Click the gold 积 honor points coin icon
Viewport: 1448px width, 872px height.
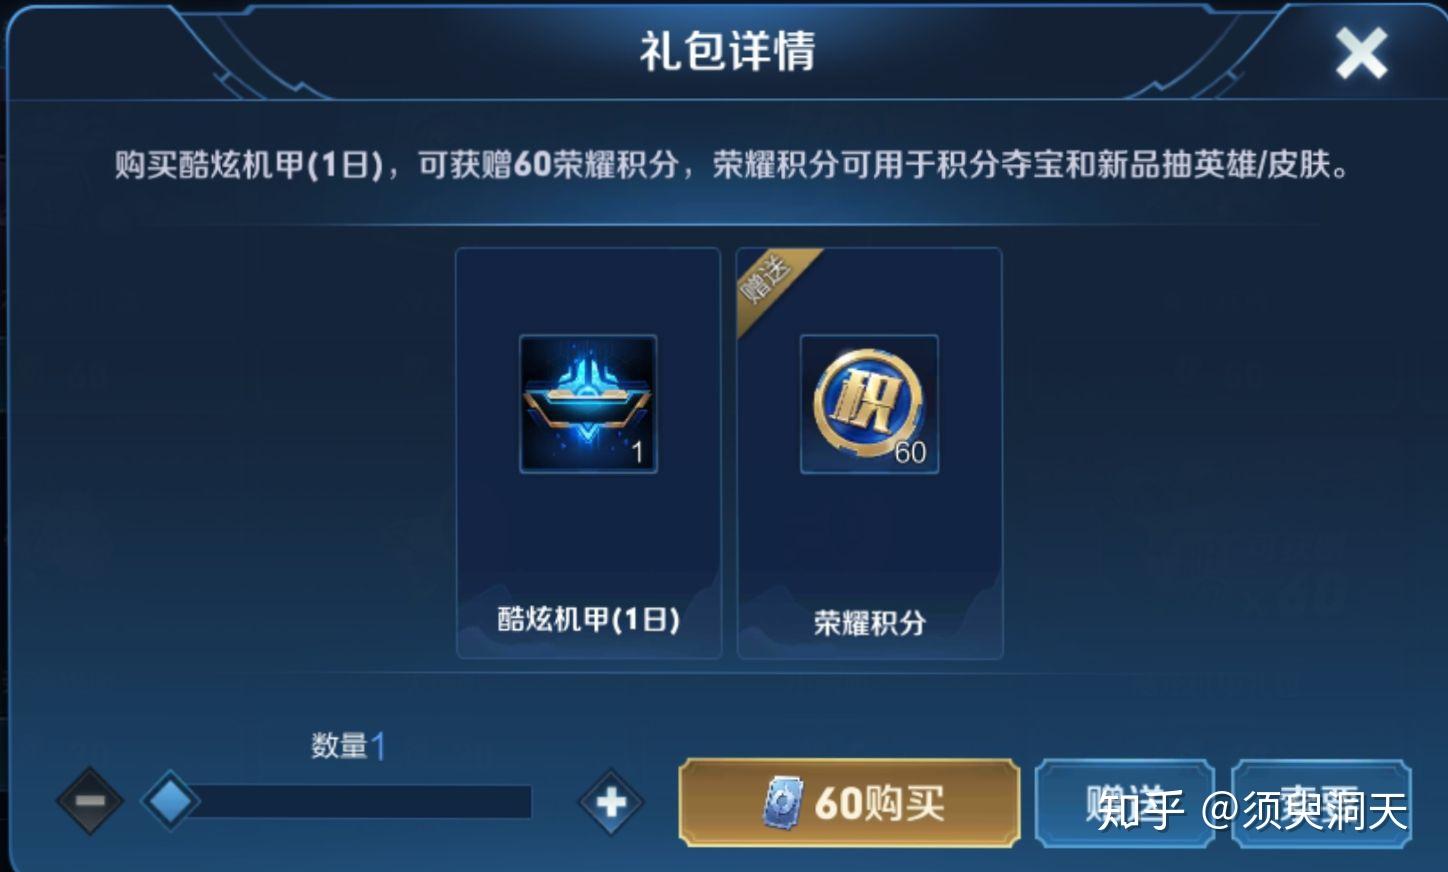(869, 404)
